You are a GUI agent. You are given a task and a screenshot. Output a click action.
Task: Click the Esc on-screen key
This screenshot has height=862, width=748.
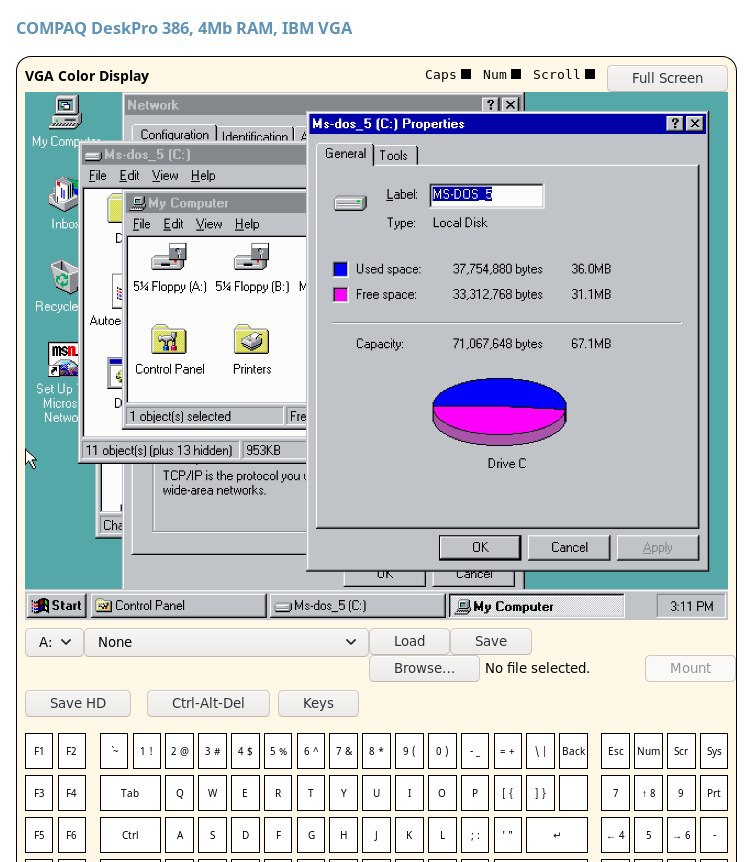click(x=616, y=751)
